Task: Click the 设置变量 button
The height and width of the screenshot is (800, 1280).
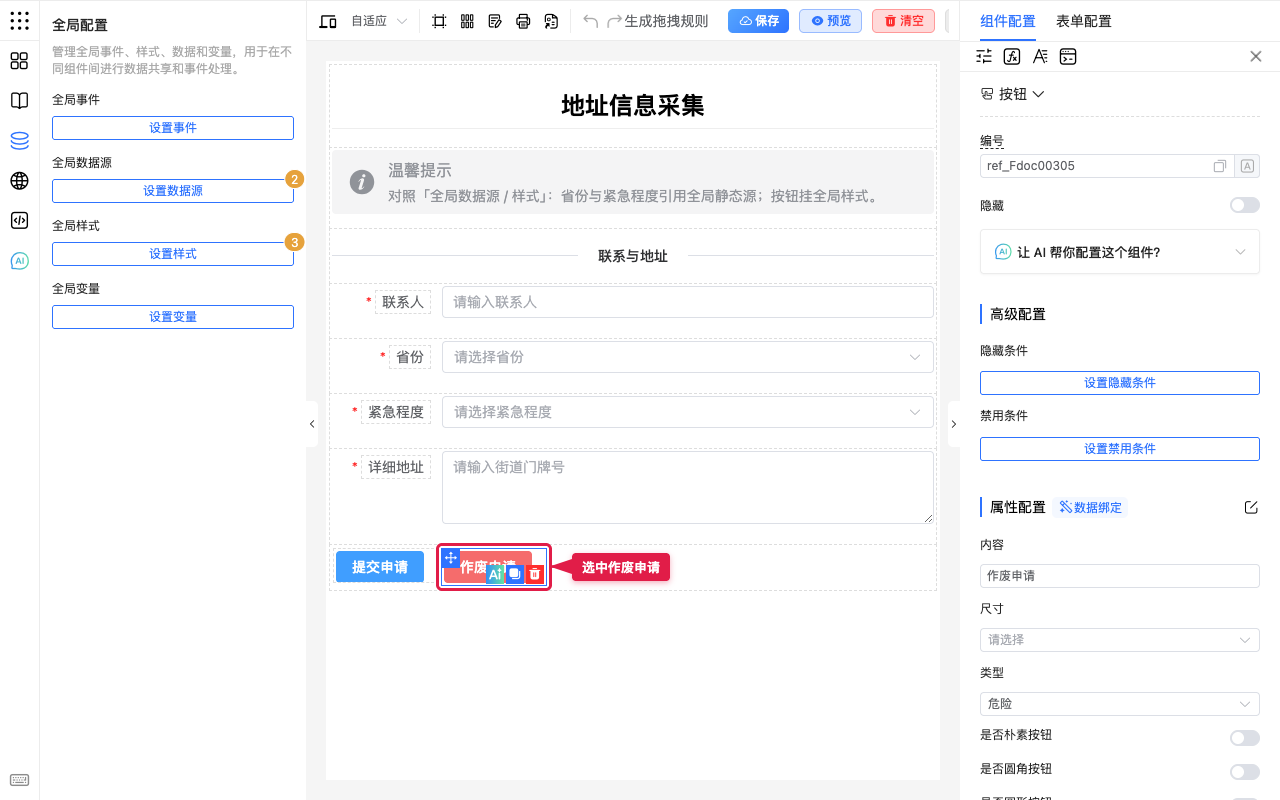Action: 173,317
